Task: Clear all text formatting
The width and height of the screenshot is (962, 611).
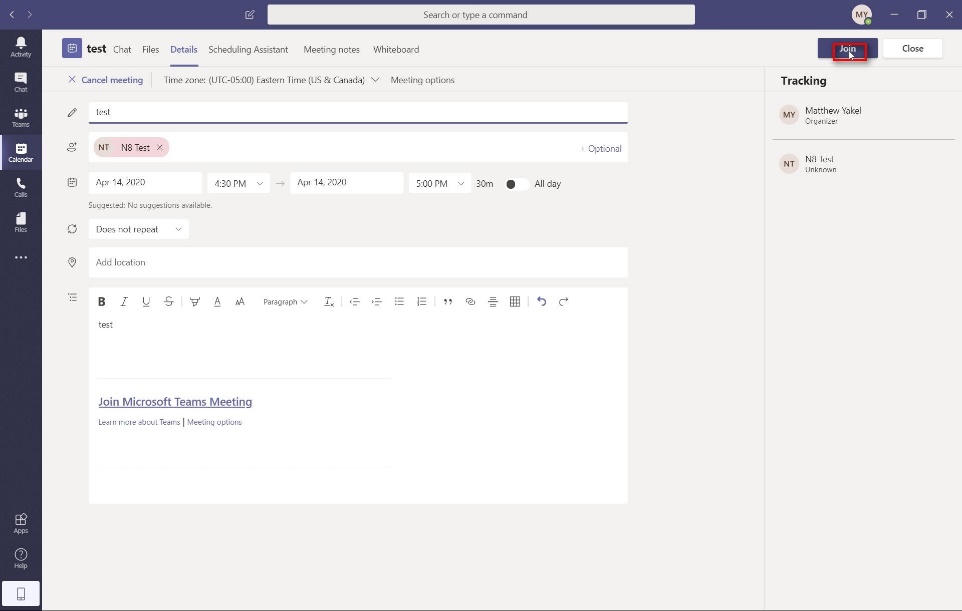Action: pos(329,301)
